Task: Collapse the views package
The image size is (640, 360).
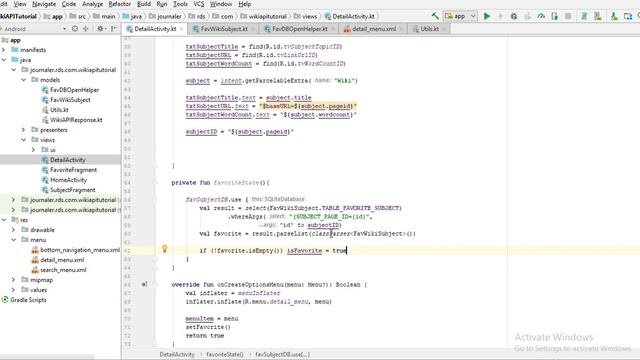Action: pos(23,140)
